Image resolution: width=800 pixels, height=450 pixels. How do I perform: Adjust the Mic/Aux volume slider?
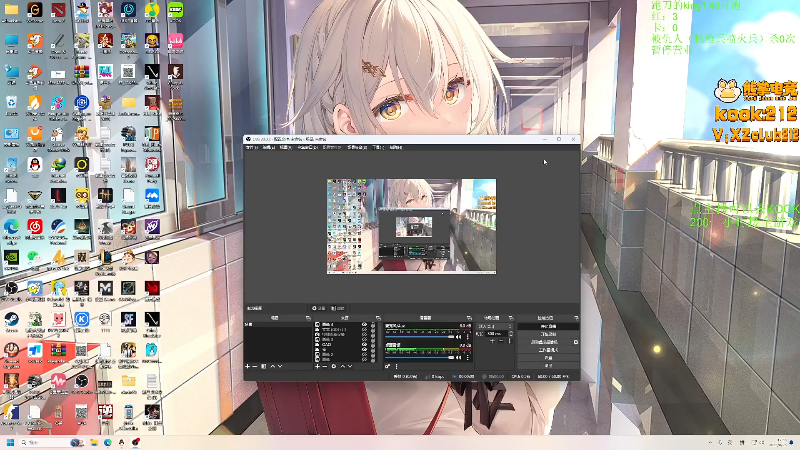point(420,337)
